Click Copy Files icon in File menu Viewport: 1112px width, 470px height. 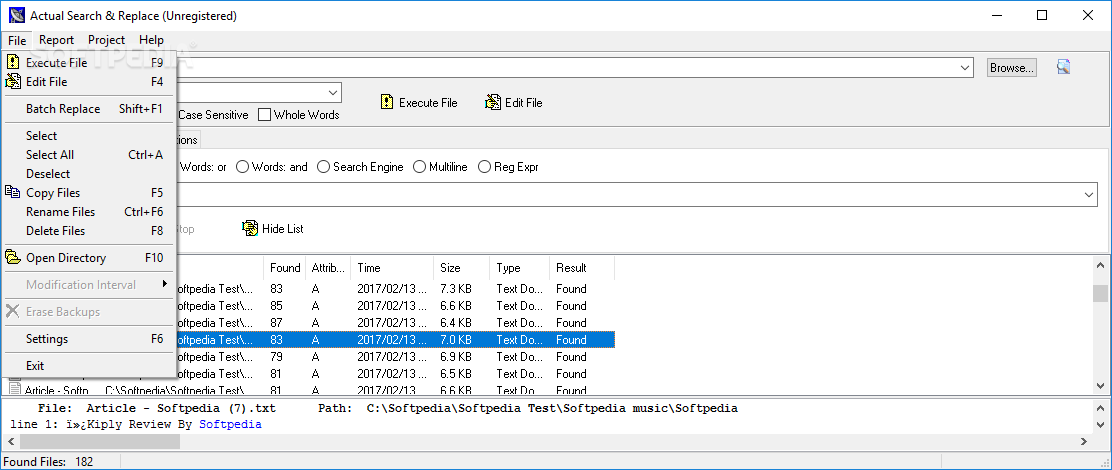[13, 192]
